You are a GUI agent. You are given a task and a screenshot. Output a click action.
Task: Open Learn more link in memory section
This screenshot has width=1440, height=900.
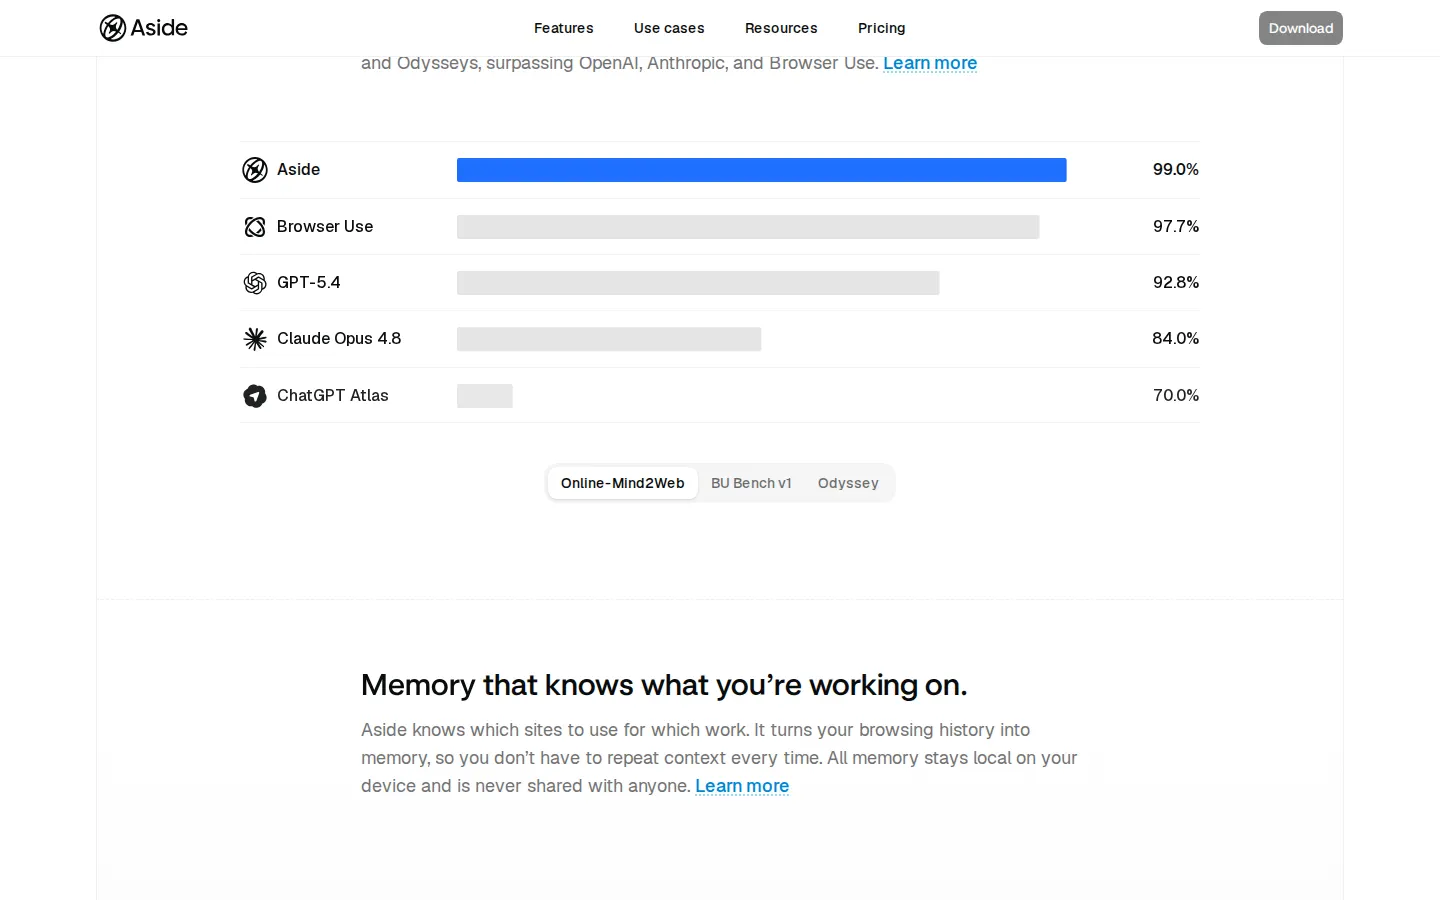(x=742, y=786)
